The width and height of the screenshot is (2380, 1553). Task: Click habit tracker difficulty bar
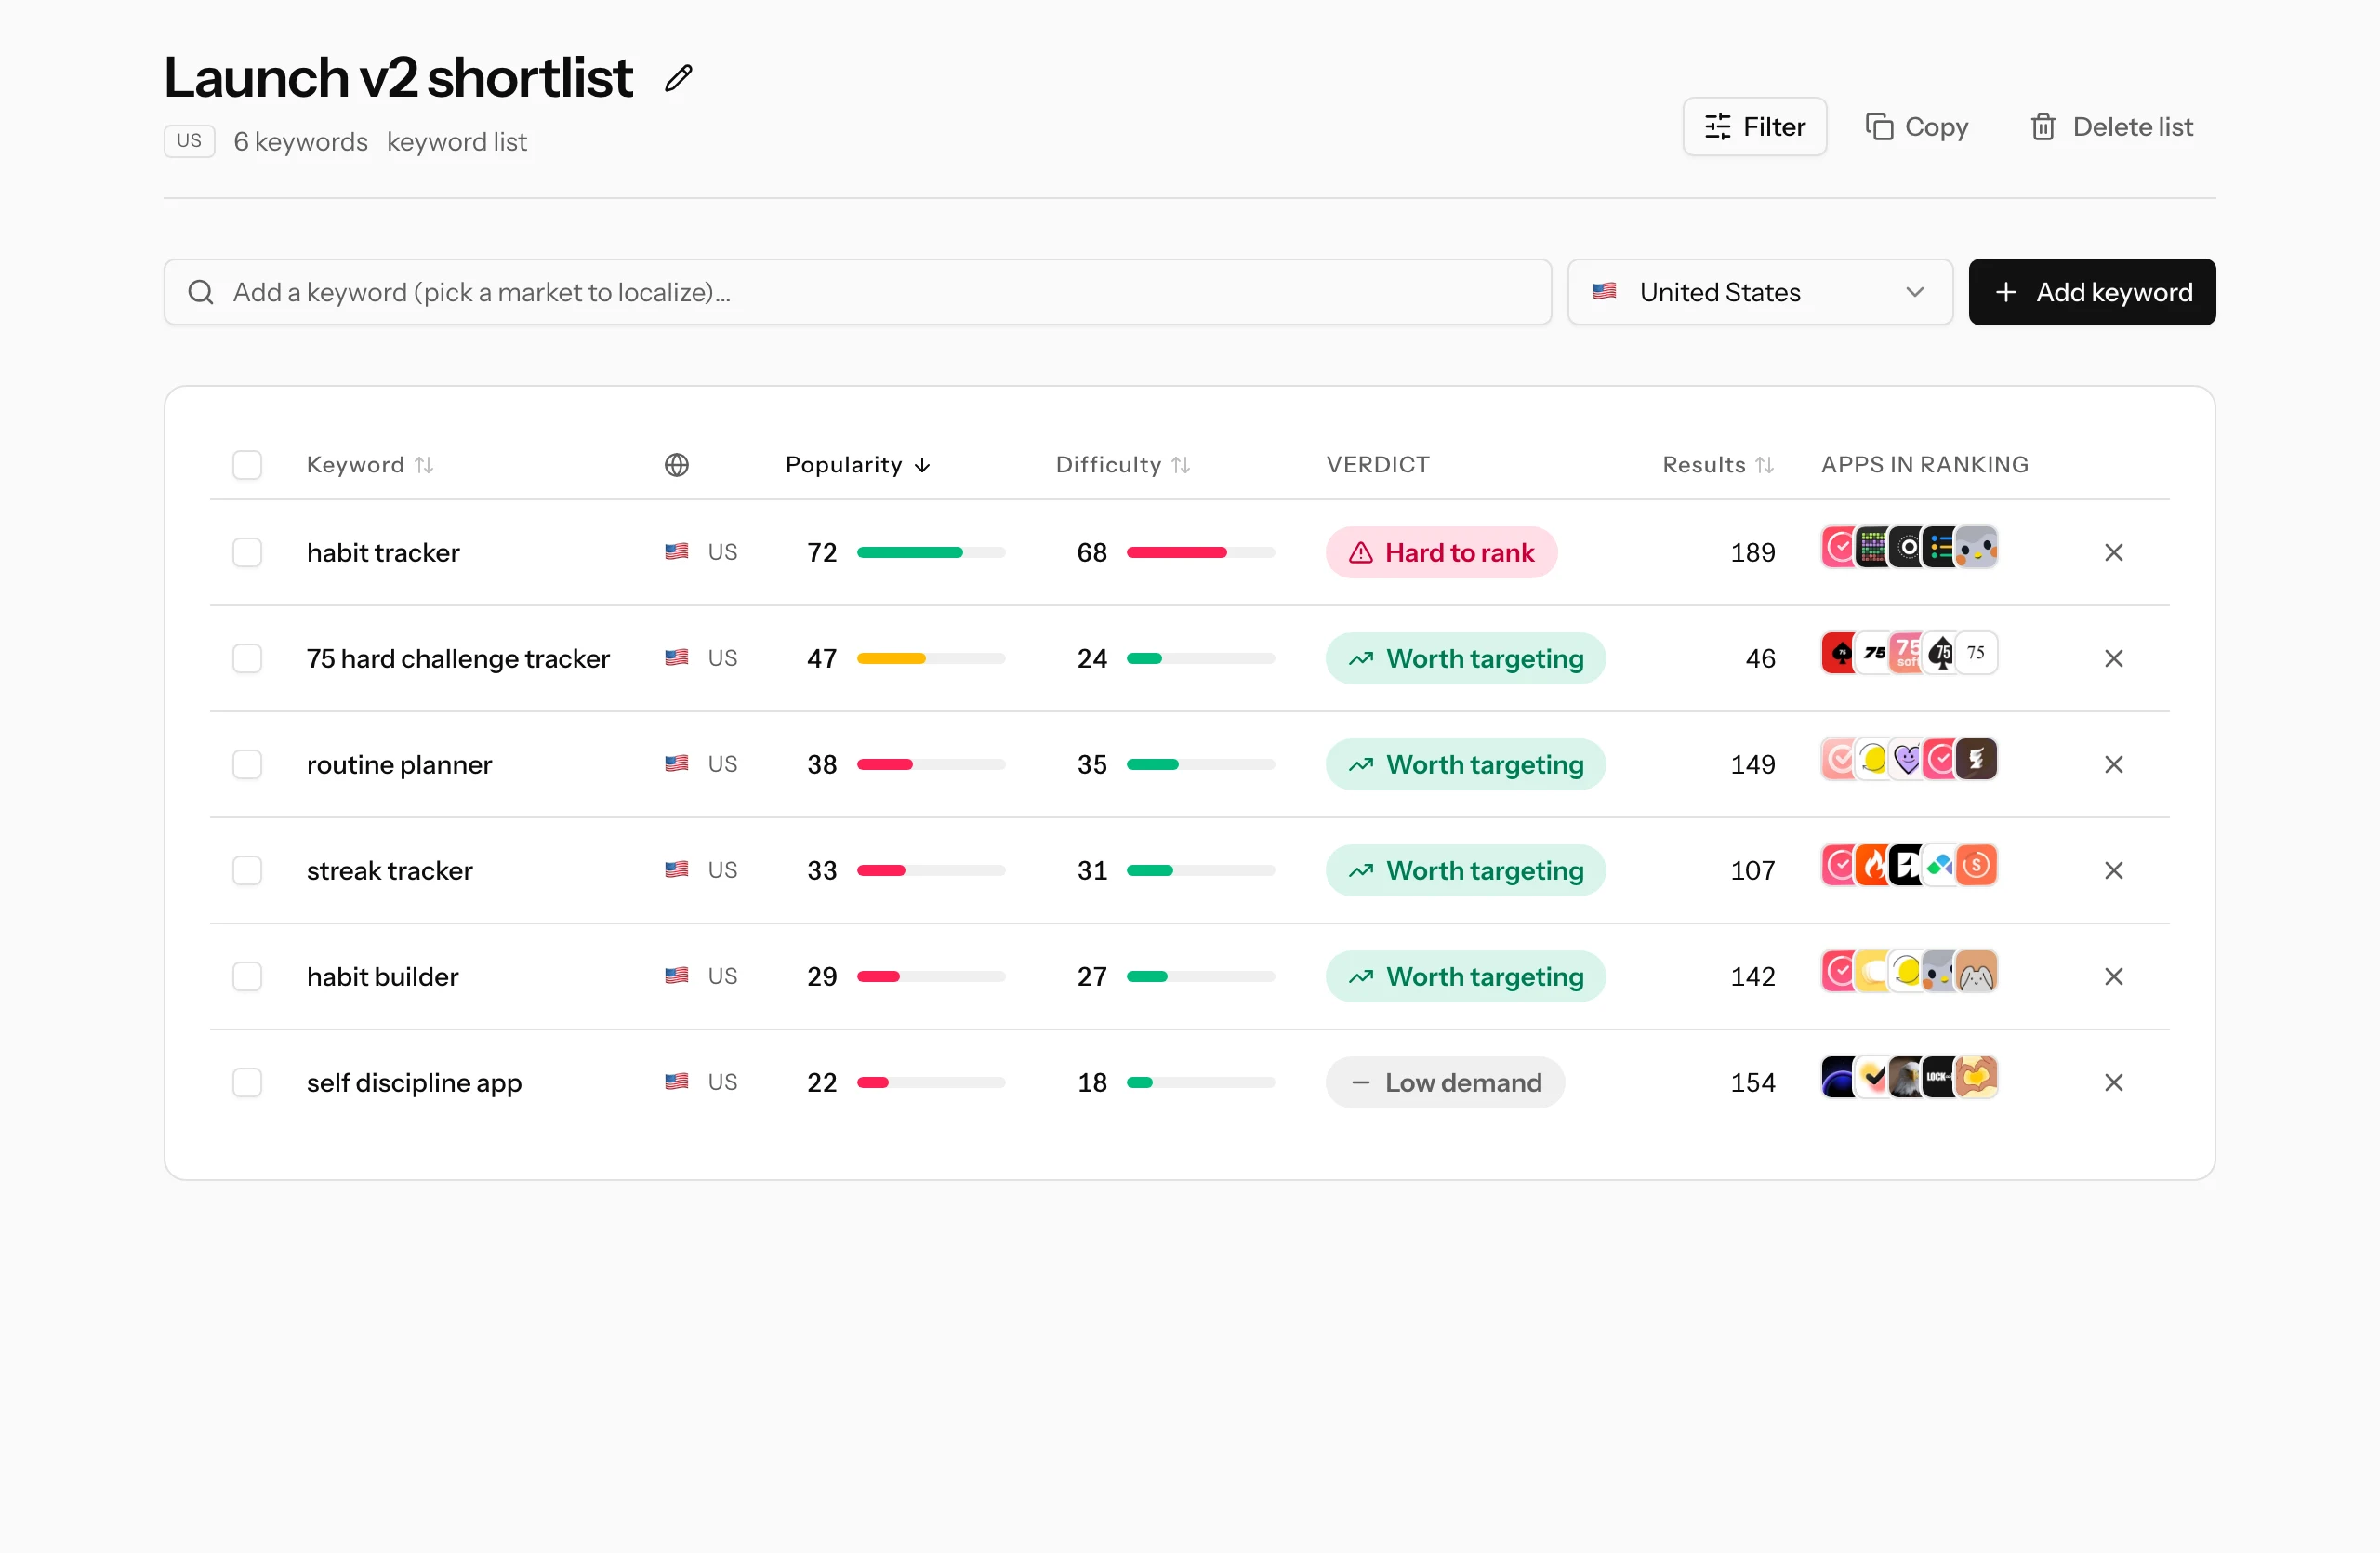(x=1201, y=552)
